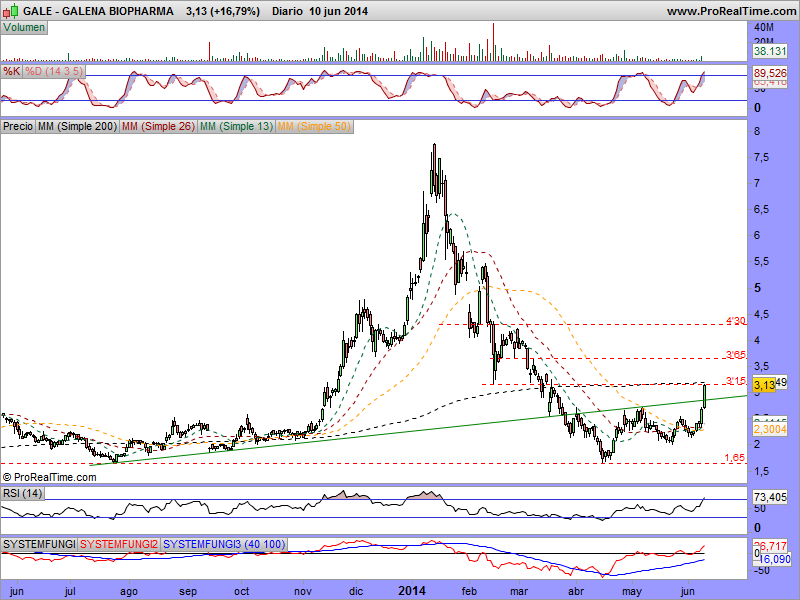Select the RSI (14) indicator label
The height and width of the screenshot is (600, 800).
22,493
